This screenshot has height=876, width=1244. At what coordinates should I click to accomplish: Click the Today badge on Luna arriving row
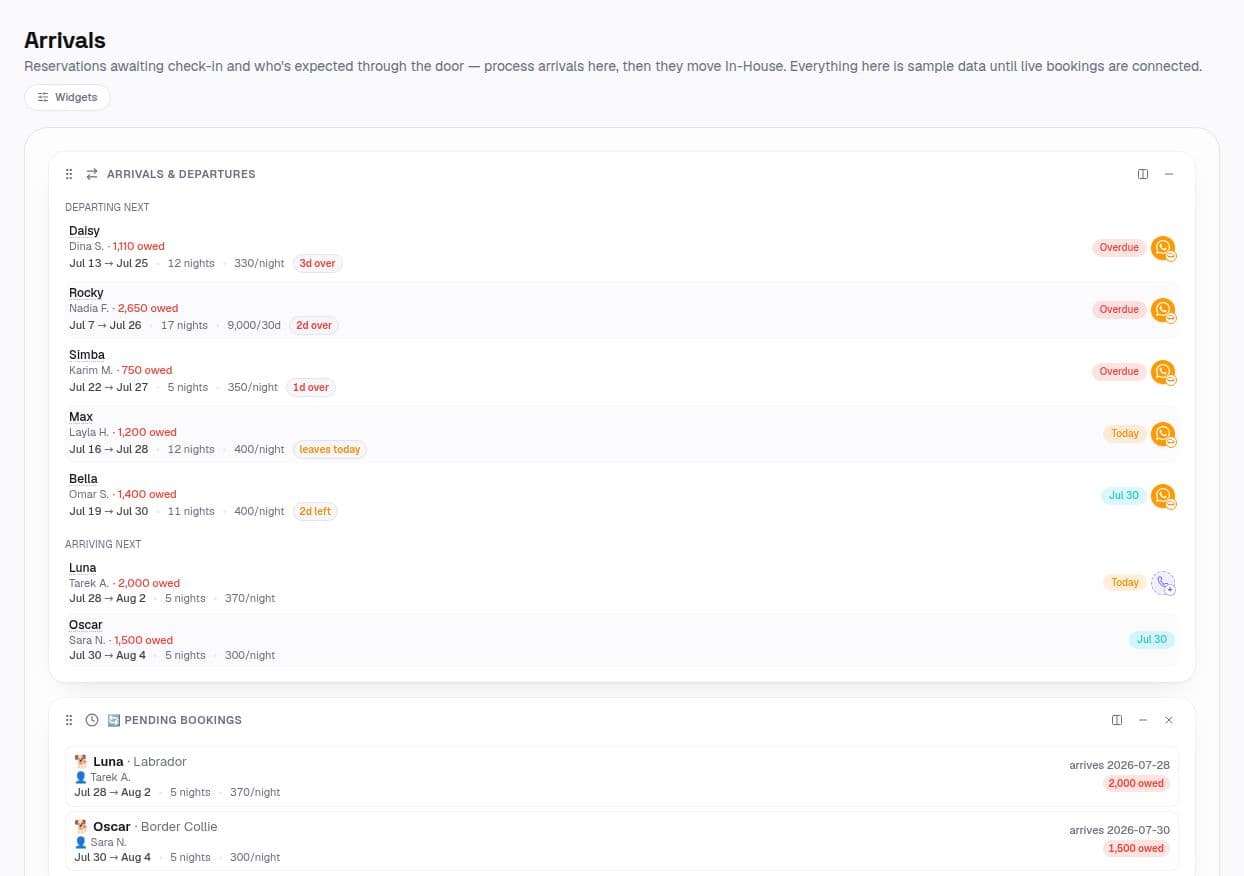pos(1125,583)
